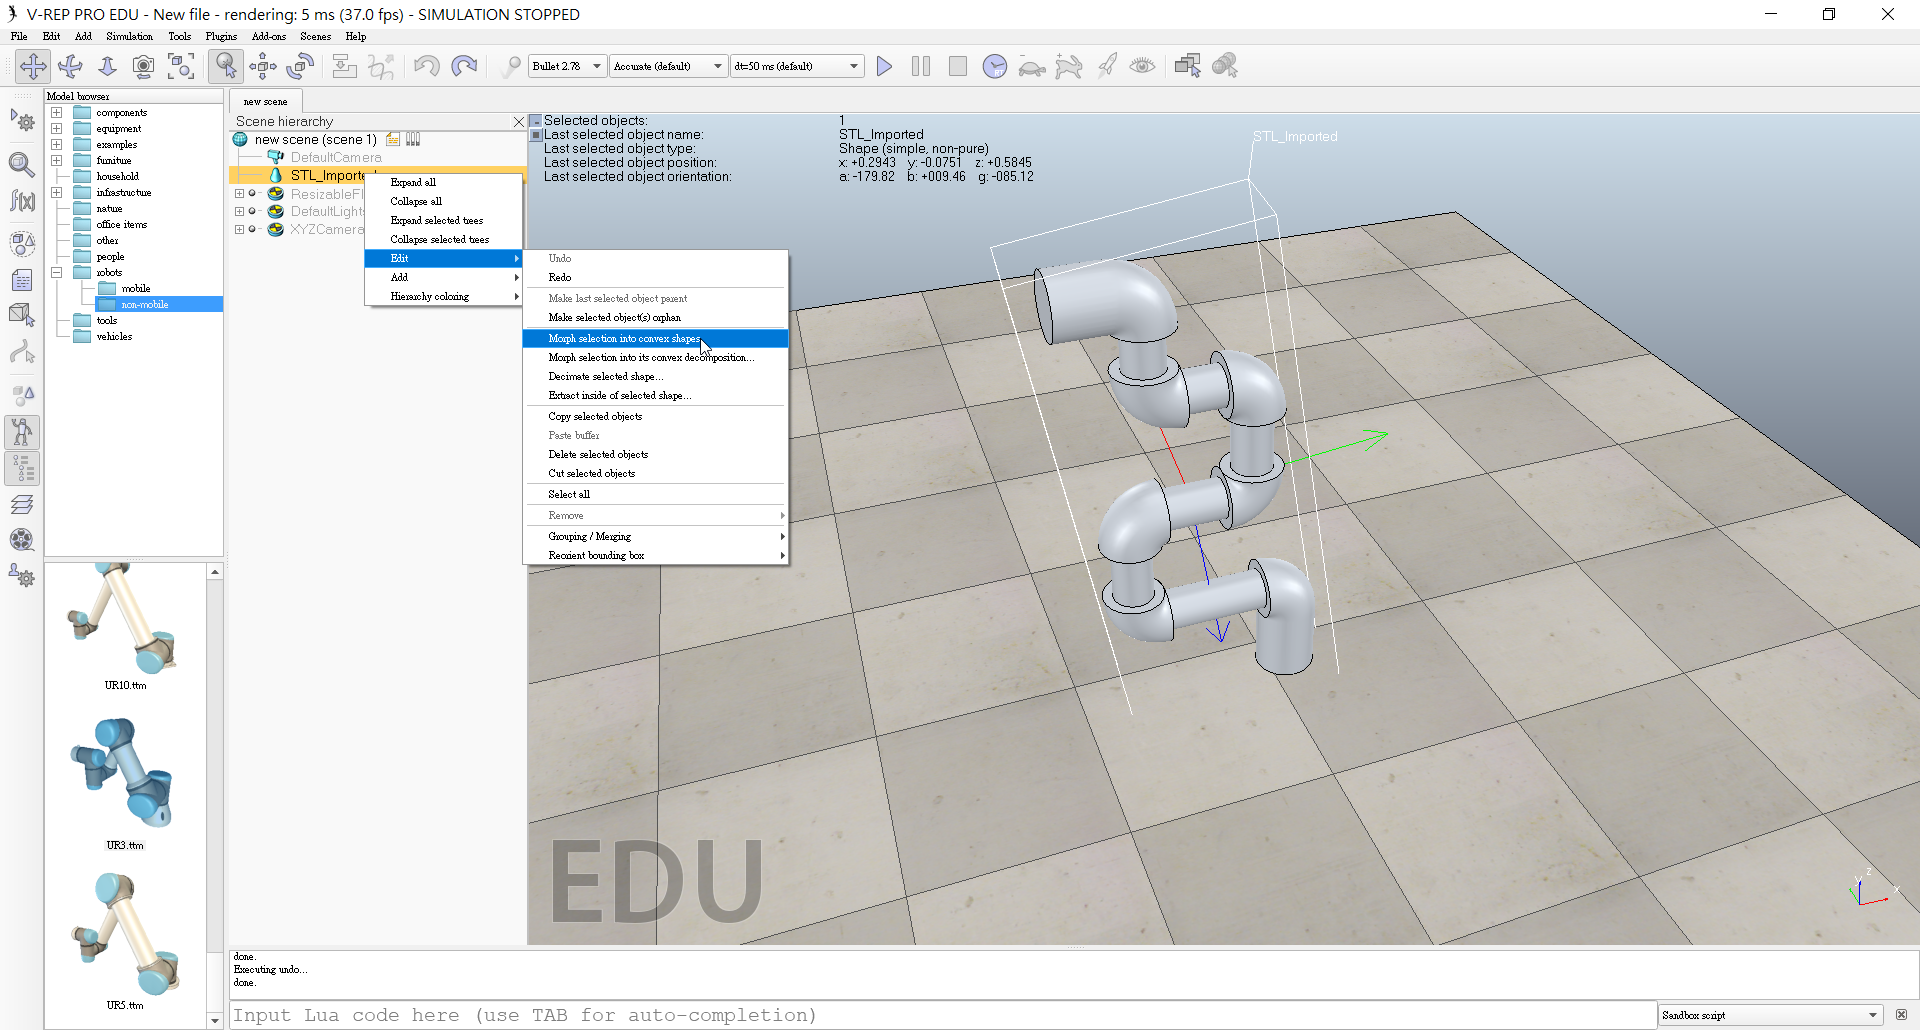Select the camera pan tool
Screen dimensions: 1920x1030
coord(33,66)
